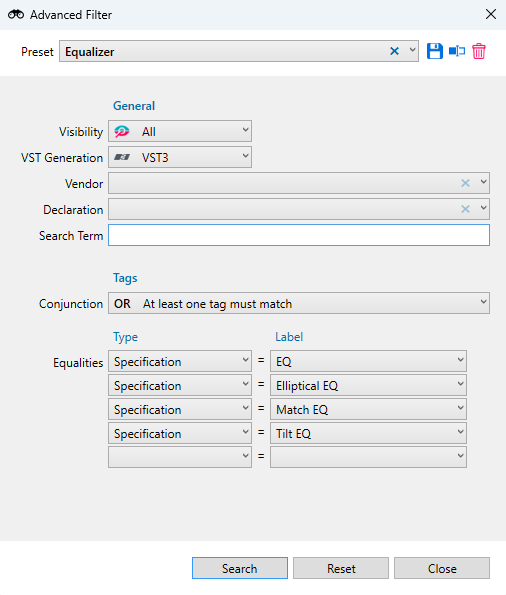Viewport: 506px width, 595px height.
Task: Clear the Vendor field with X
Action: coord(465,183)
